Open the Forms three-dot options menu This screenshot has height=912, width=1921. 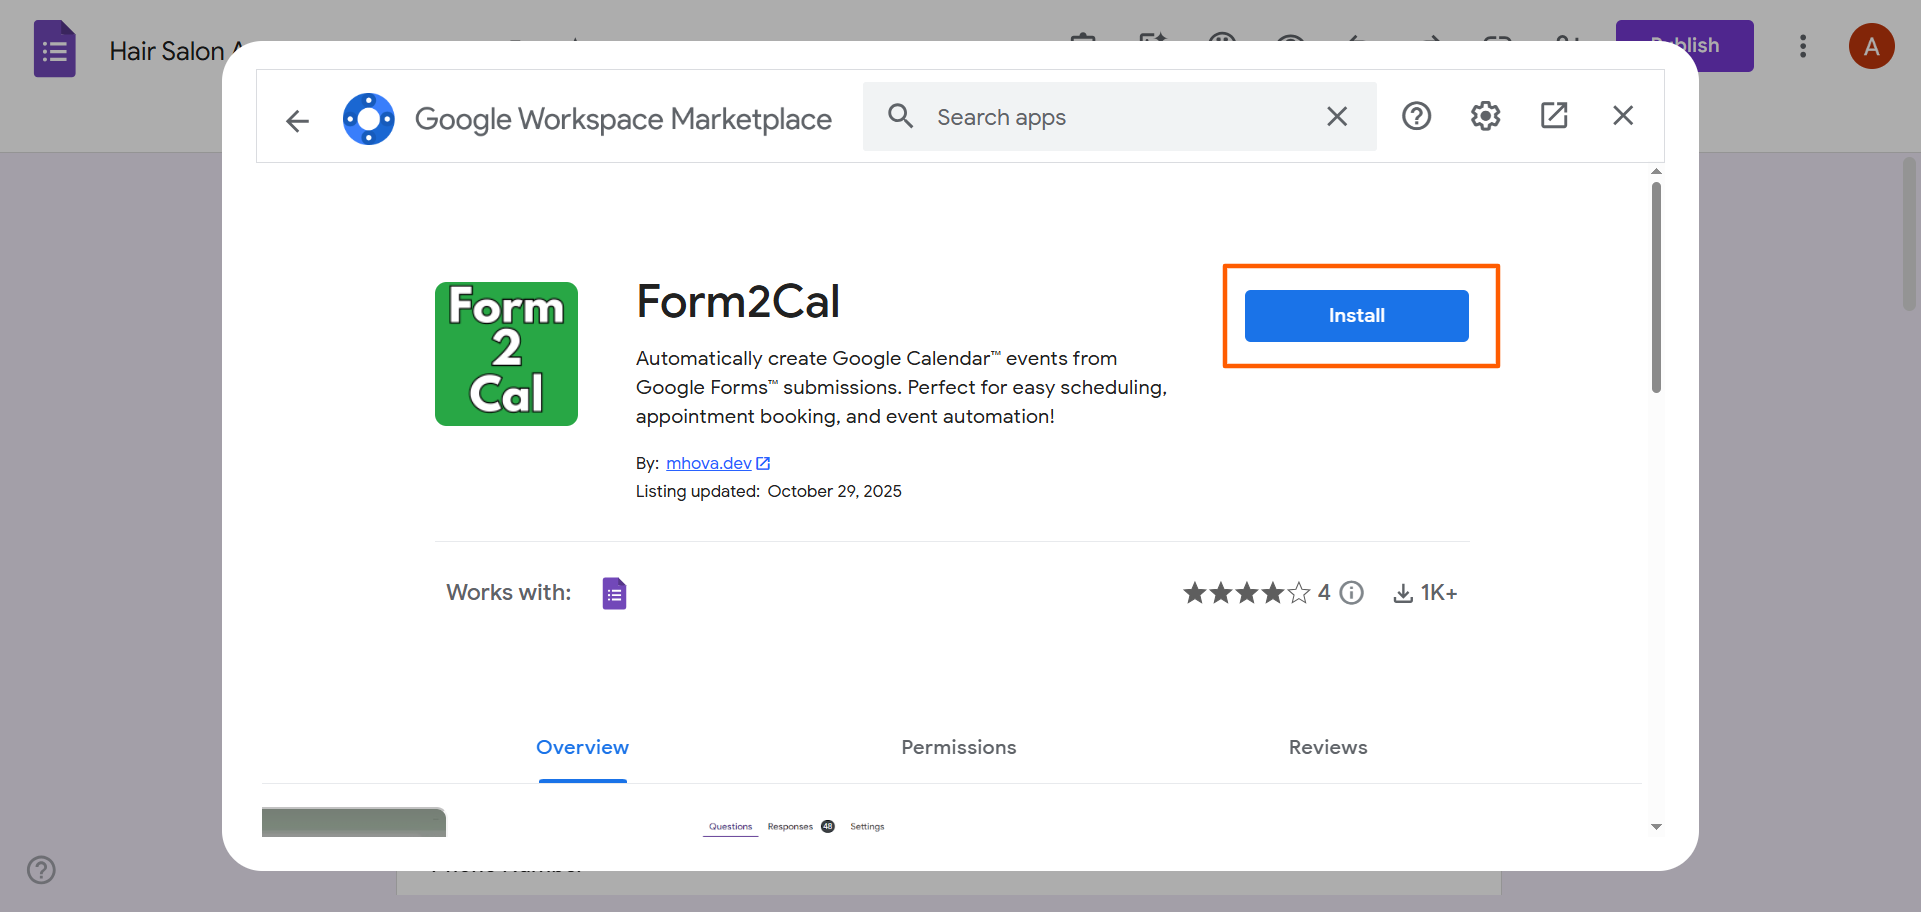click(1803, 46)
